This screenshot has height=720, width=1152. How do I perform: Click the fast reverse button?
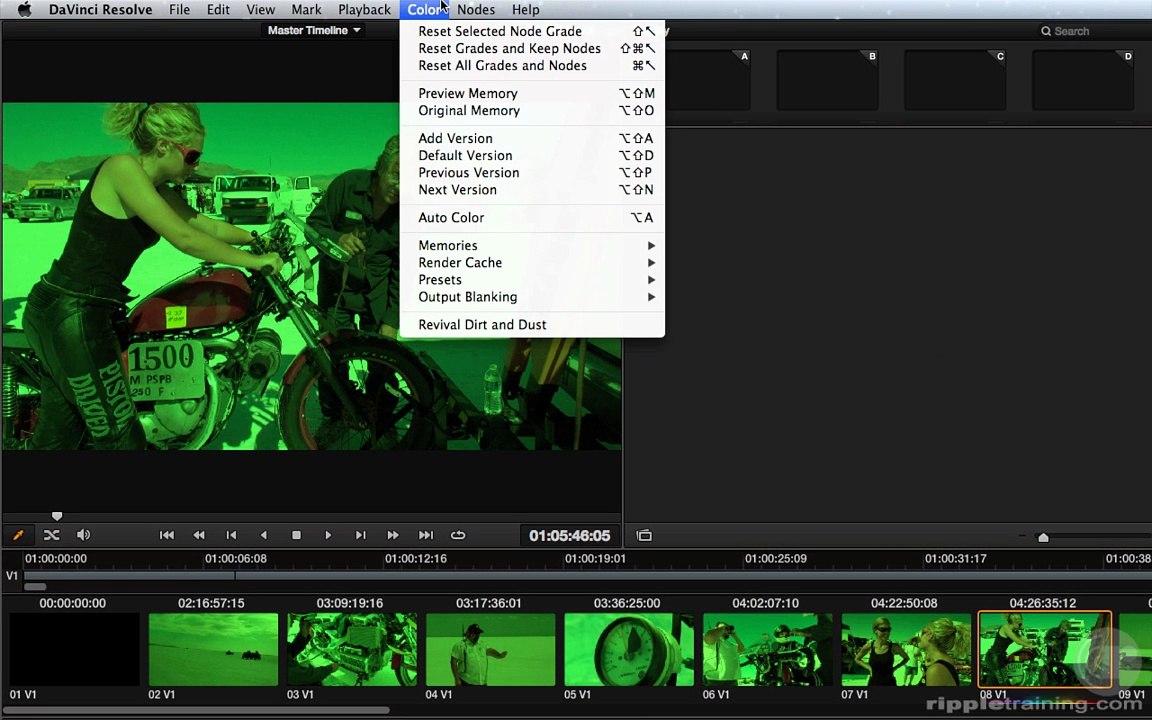tap(199, 535)
